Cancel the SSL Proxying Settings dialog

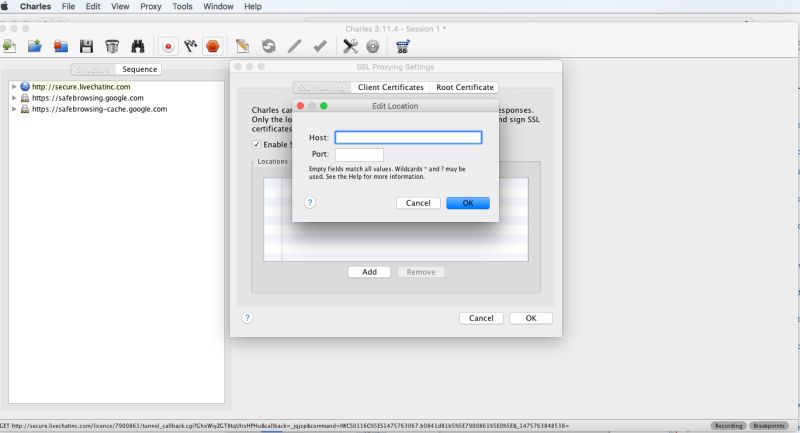coord(481,318)
